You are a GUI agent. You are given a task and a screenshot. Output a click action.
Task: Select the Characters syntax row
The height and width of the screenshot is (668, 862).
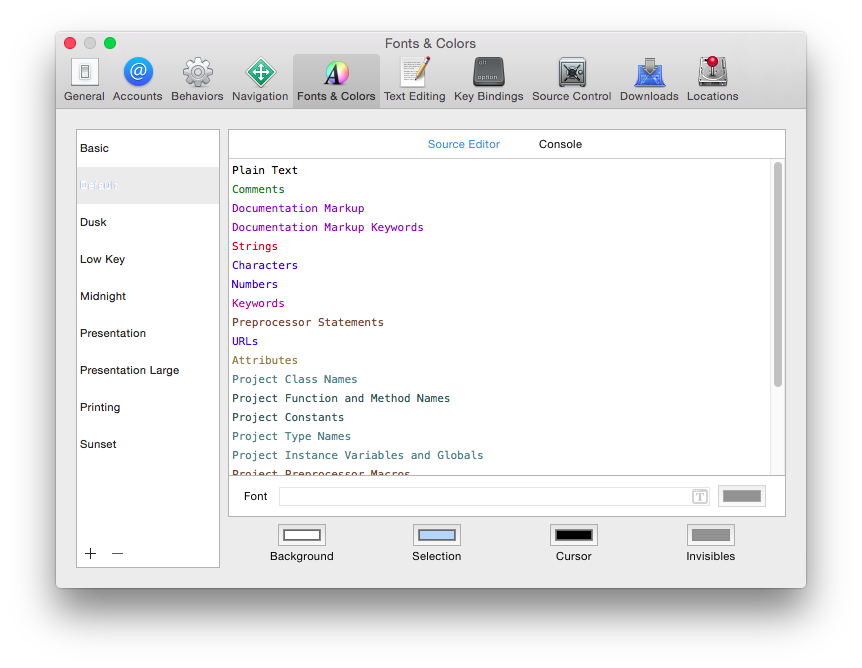point(499,266)
